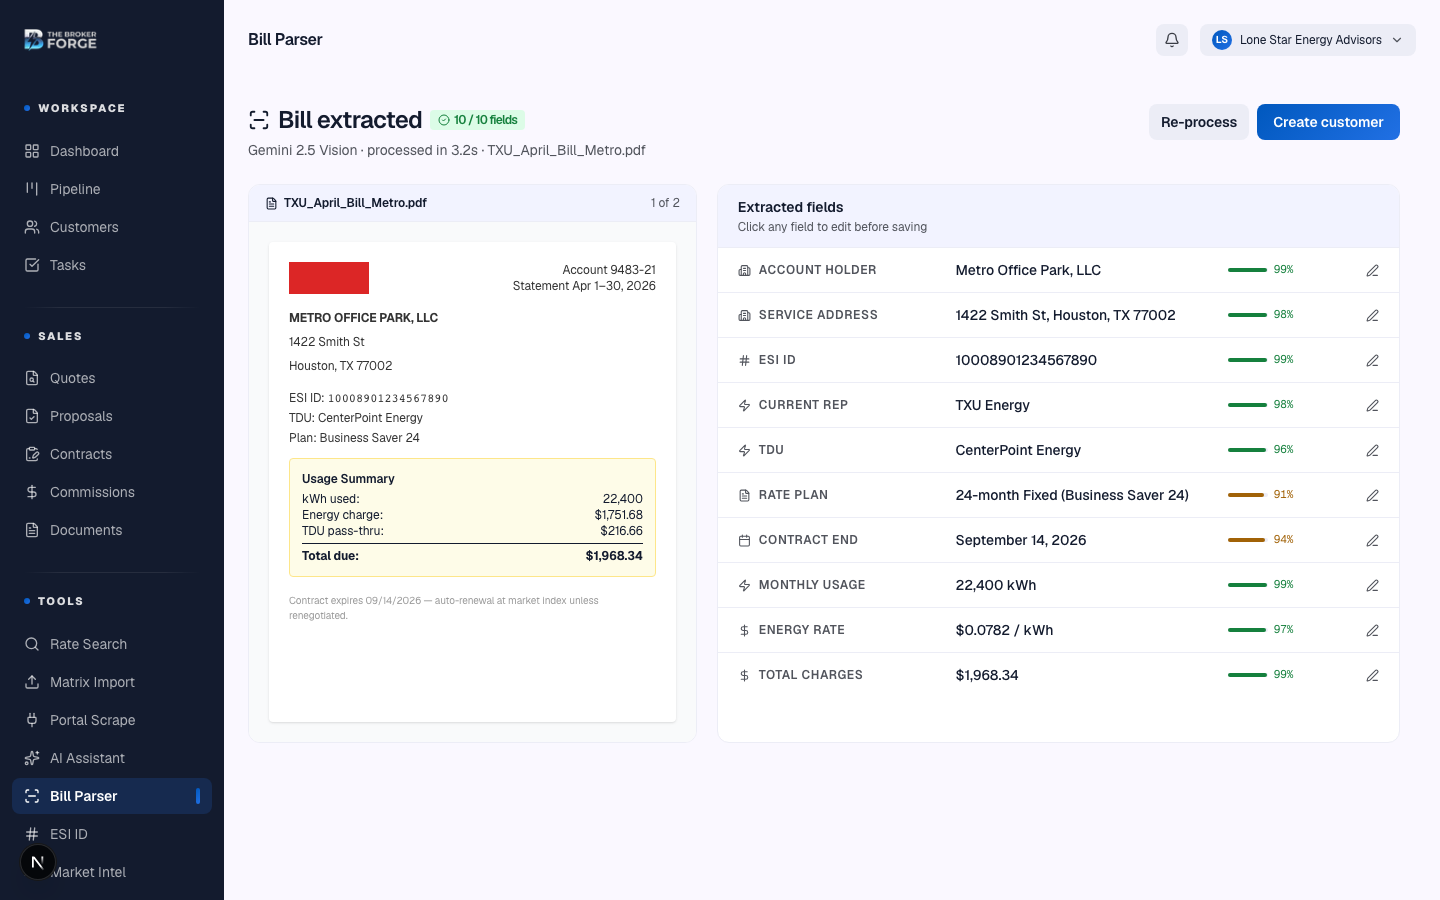Click The Broker Forge logo
This screenshot has width=1440, height=900.
pos(60,40)
